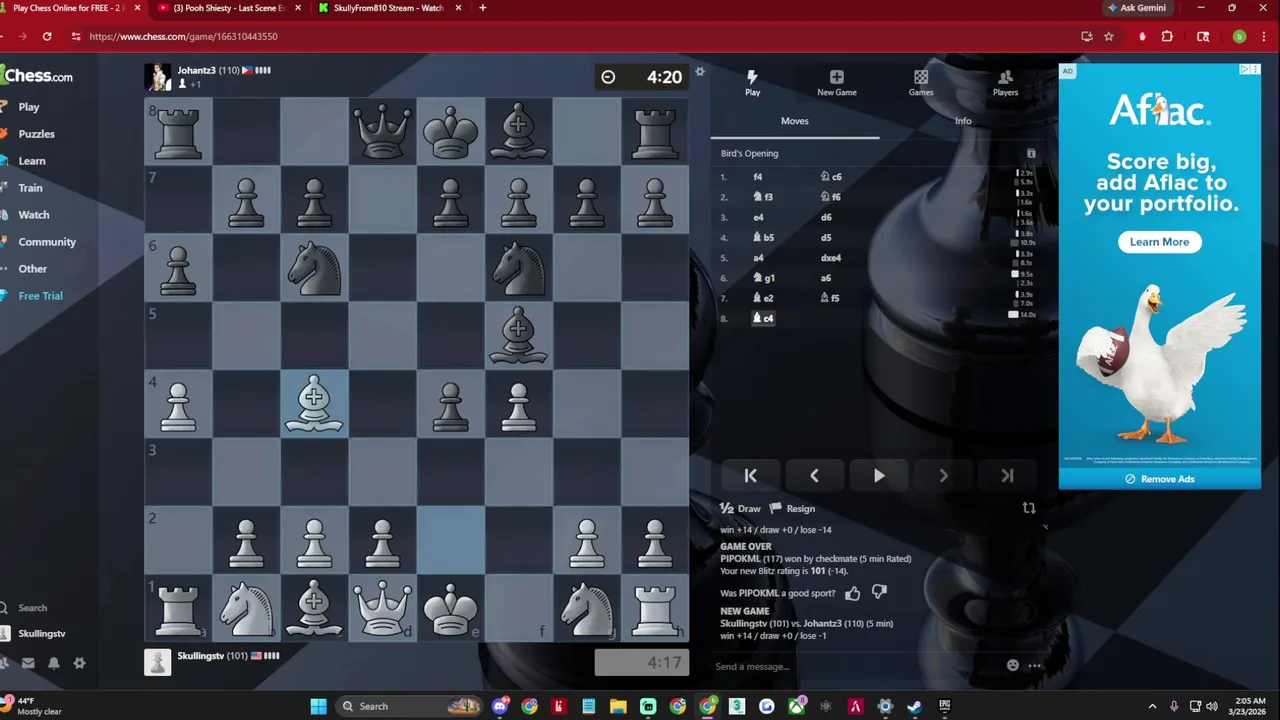Give PIPOKML a thumbs down
1280x720 pixels.
point(879,593)
